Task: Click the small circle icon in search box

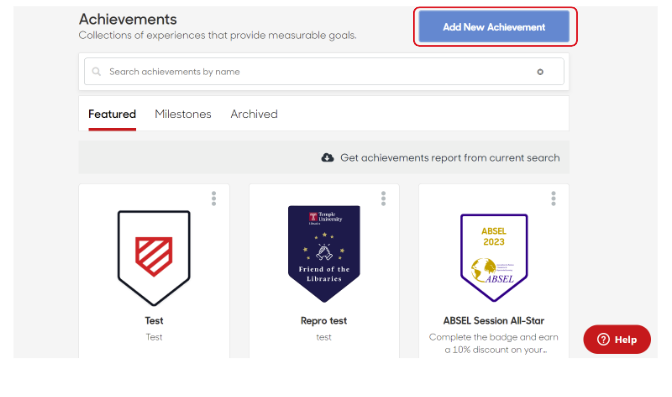Action: [540, 72]
